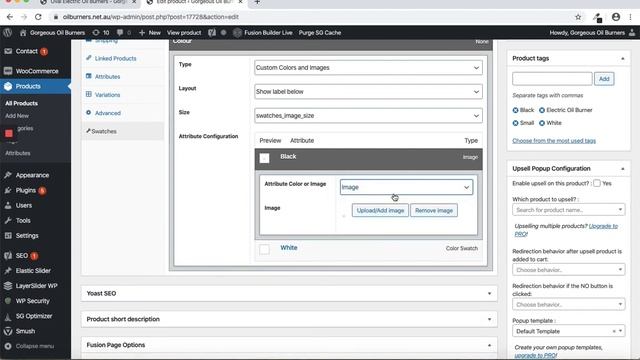
Task: Select the Swatches tab
Action: (x=104, y=131)
